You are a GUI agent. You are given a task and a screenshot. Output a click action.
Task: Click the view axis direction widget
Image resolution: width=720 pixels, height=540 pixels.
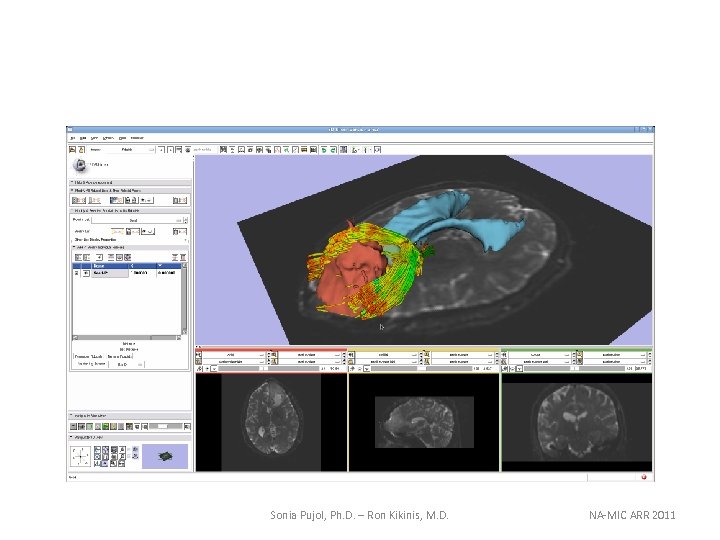81,456
